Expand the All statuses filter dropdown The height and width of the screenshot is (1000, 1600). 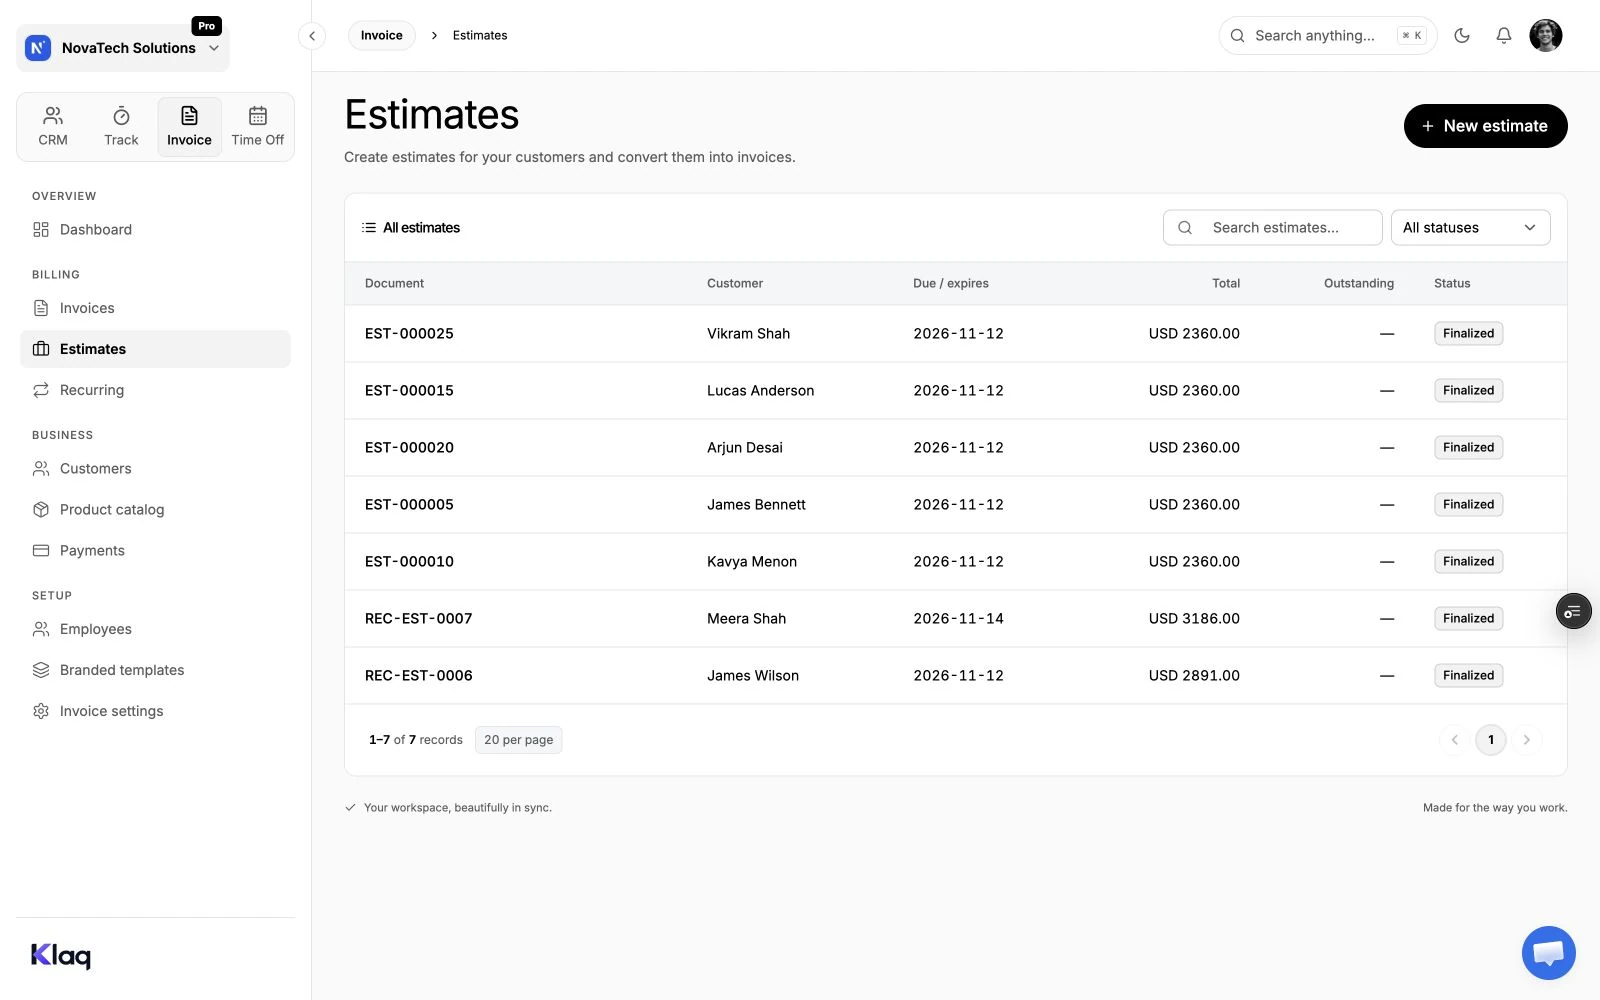click(x=1470, y=228)
